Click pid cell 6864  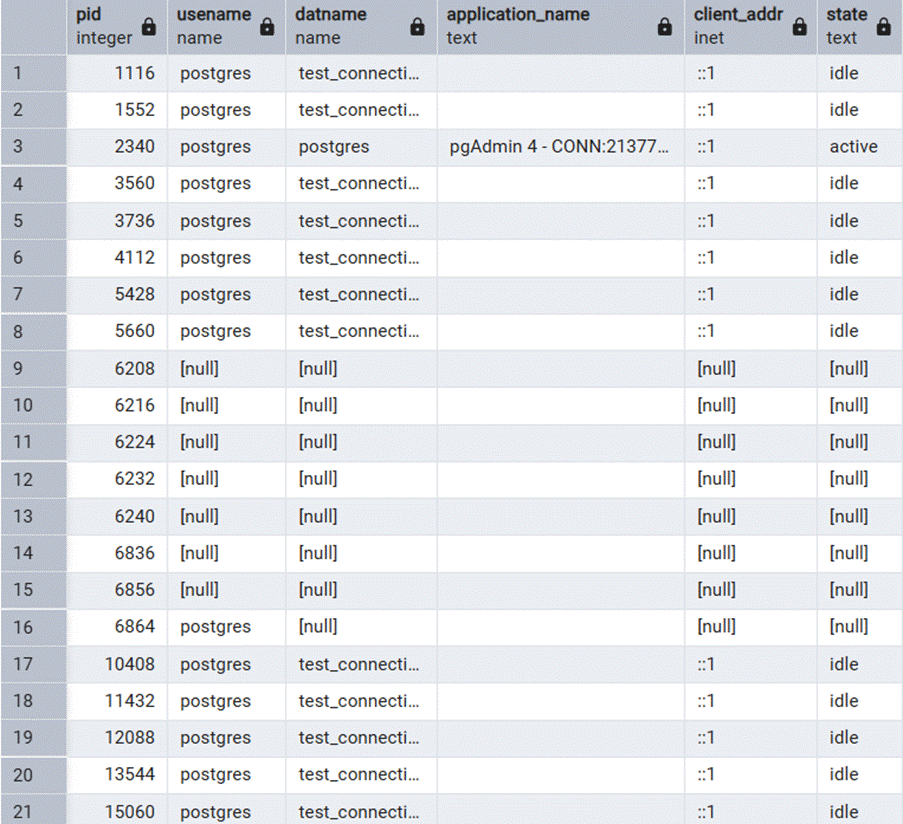point(117,626)
